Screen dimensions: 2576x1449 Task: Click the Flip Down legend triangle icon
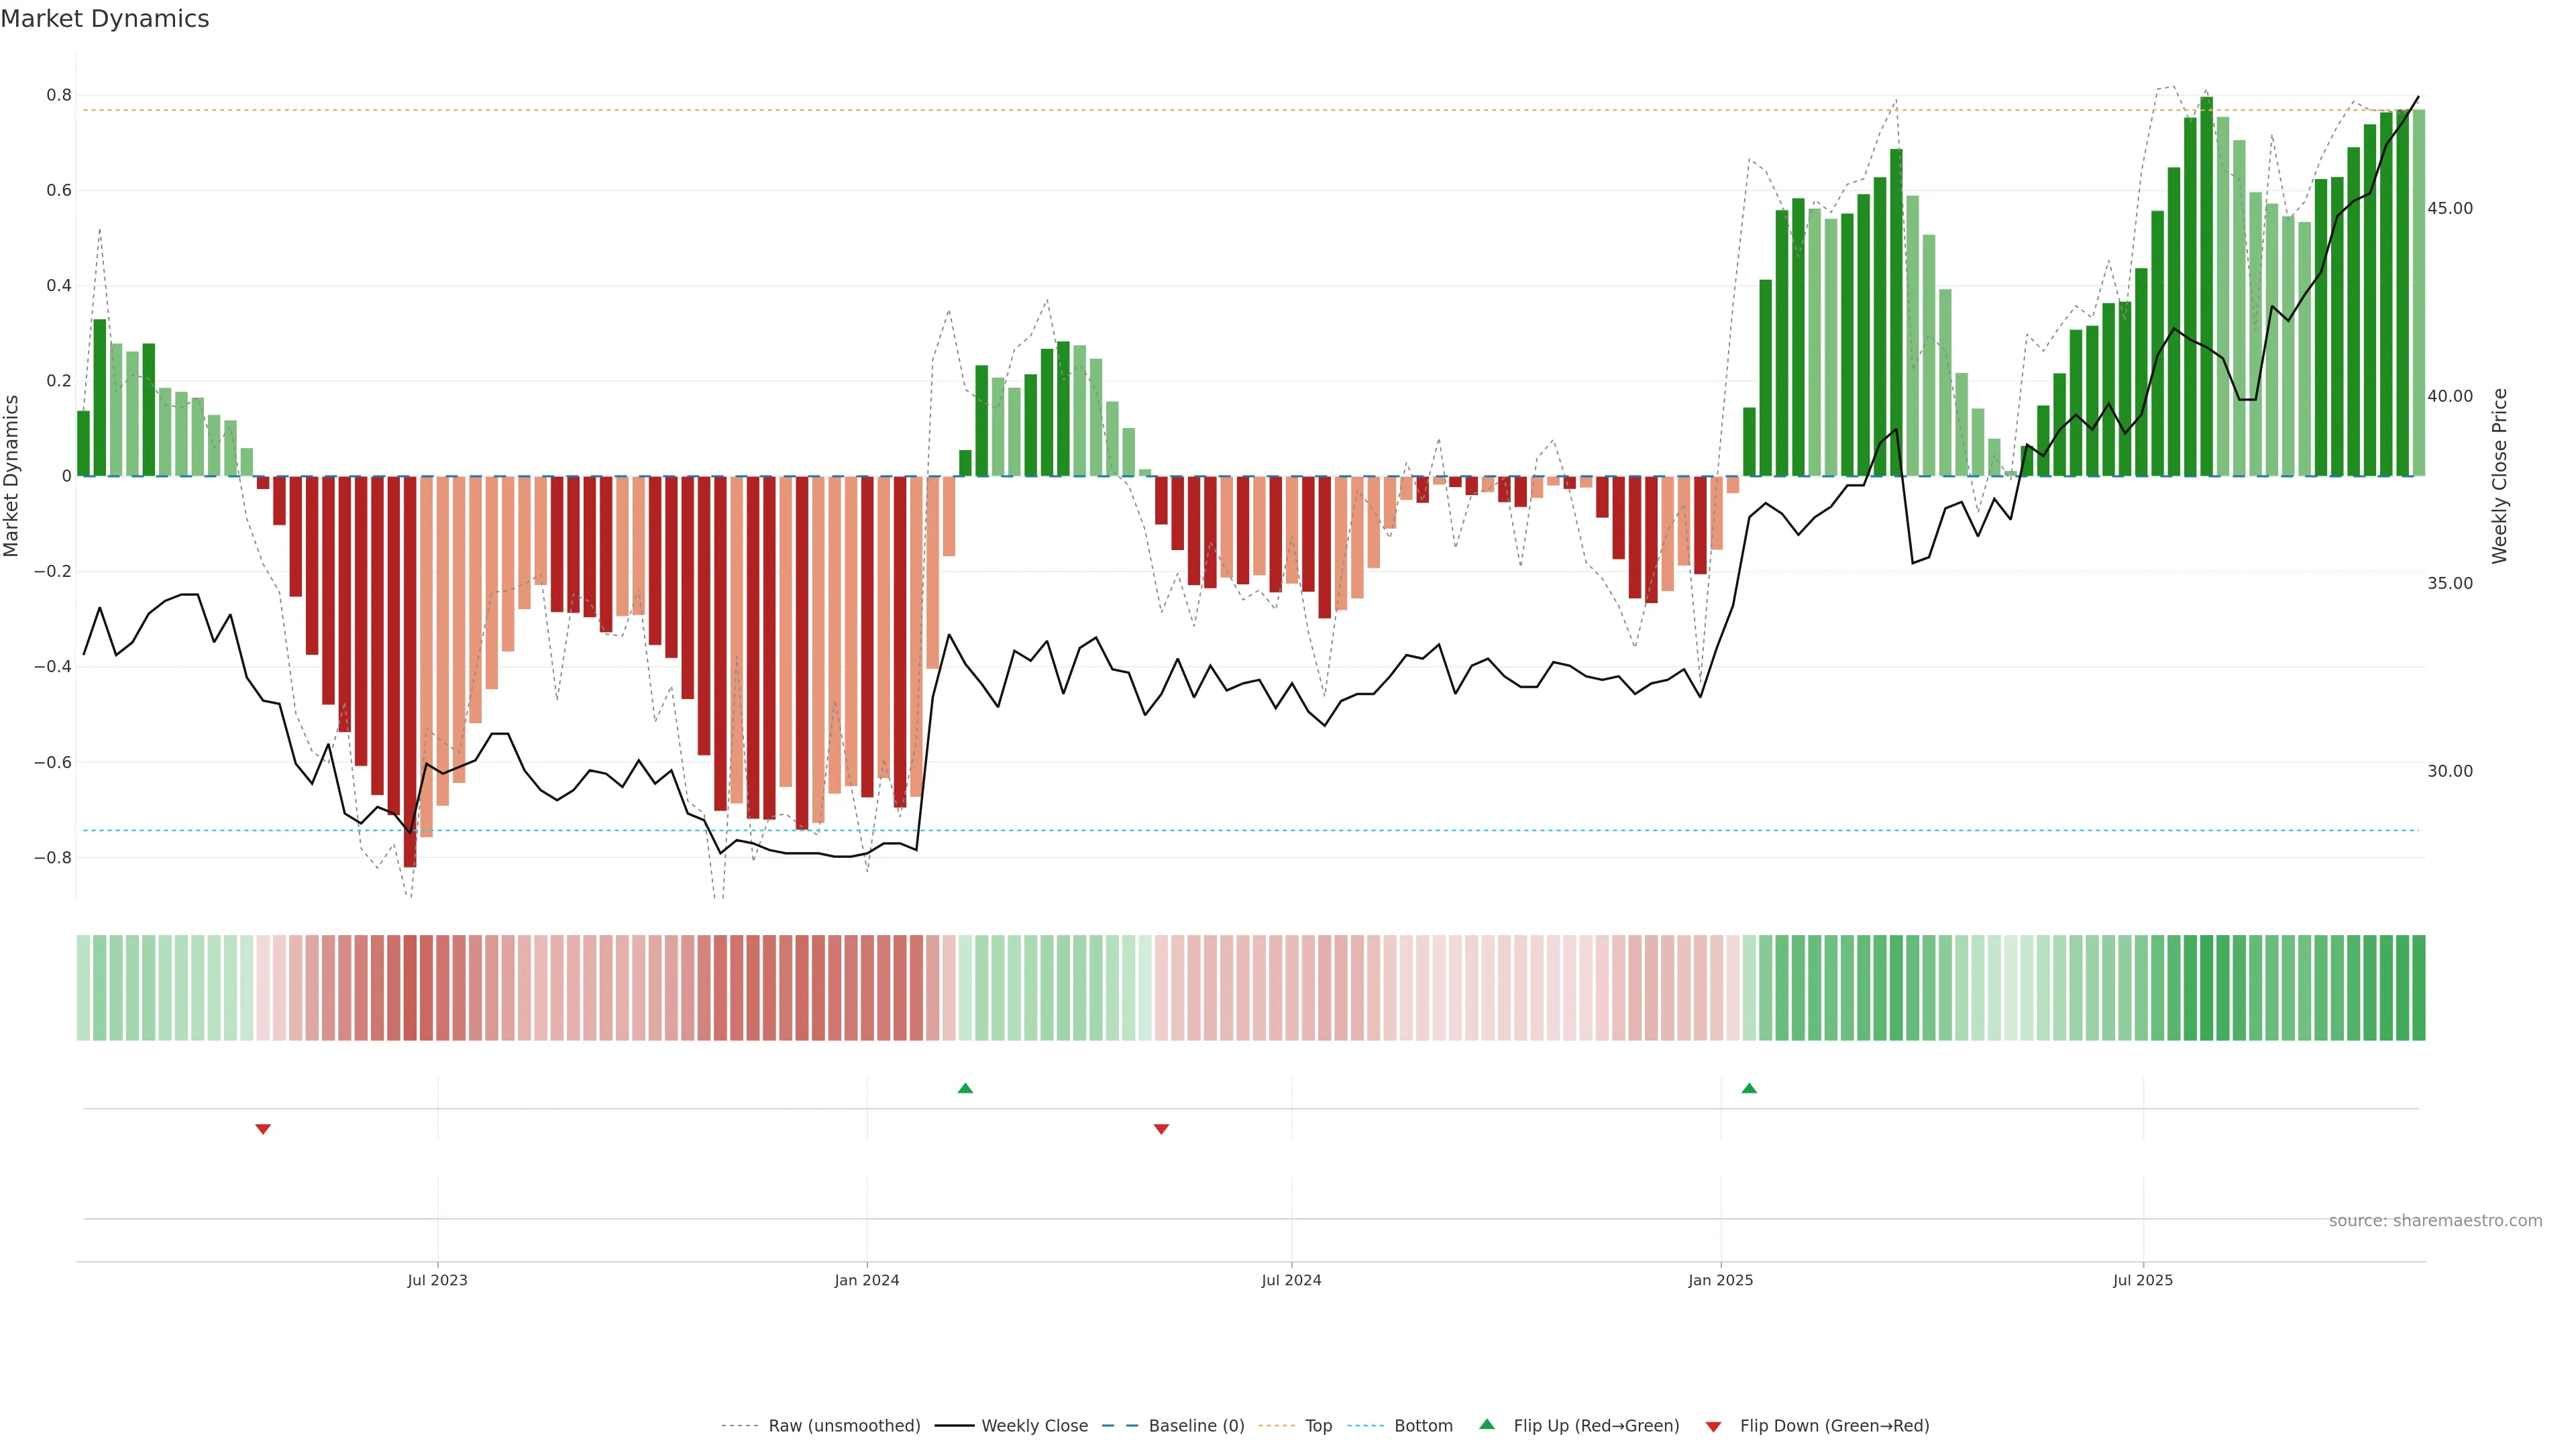point(1713,1427)
